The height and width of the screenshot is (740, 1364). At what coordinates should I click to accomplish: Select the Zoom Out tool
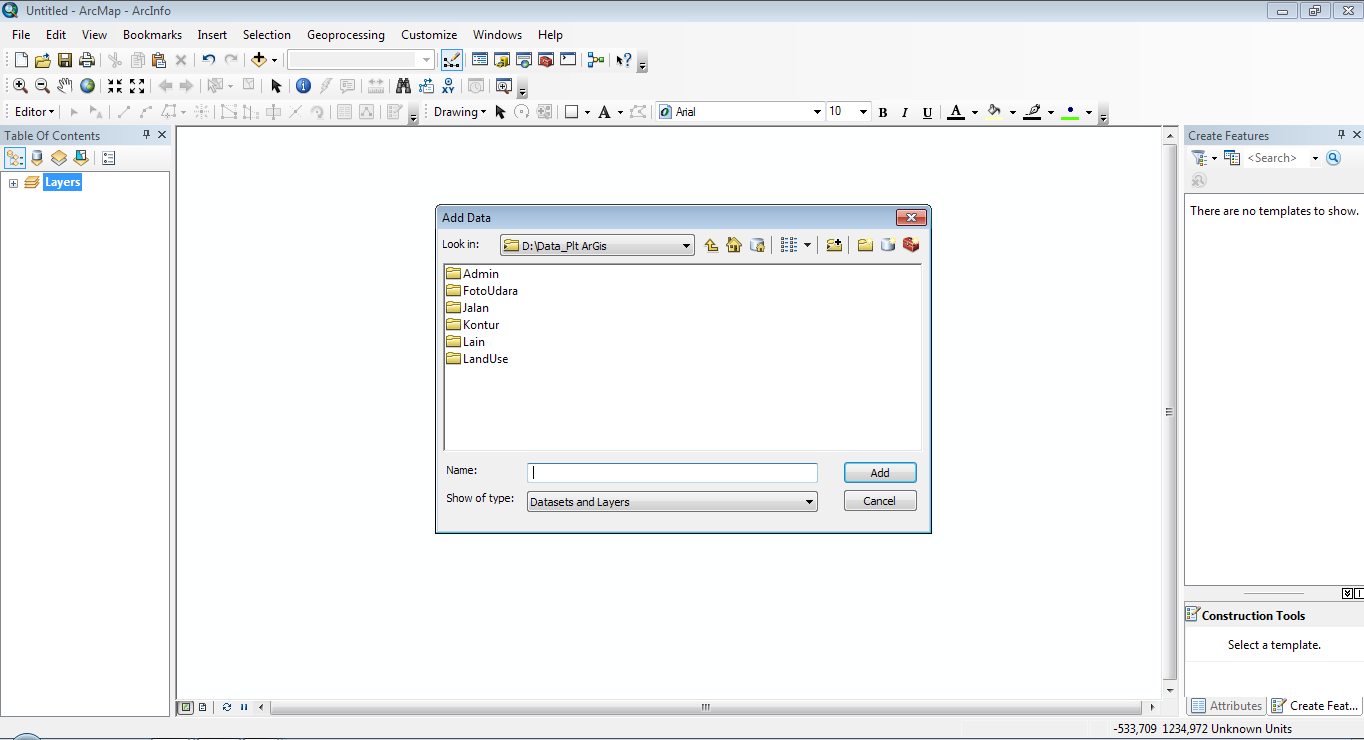click(x=42, y=86)
